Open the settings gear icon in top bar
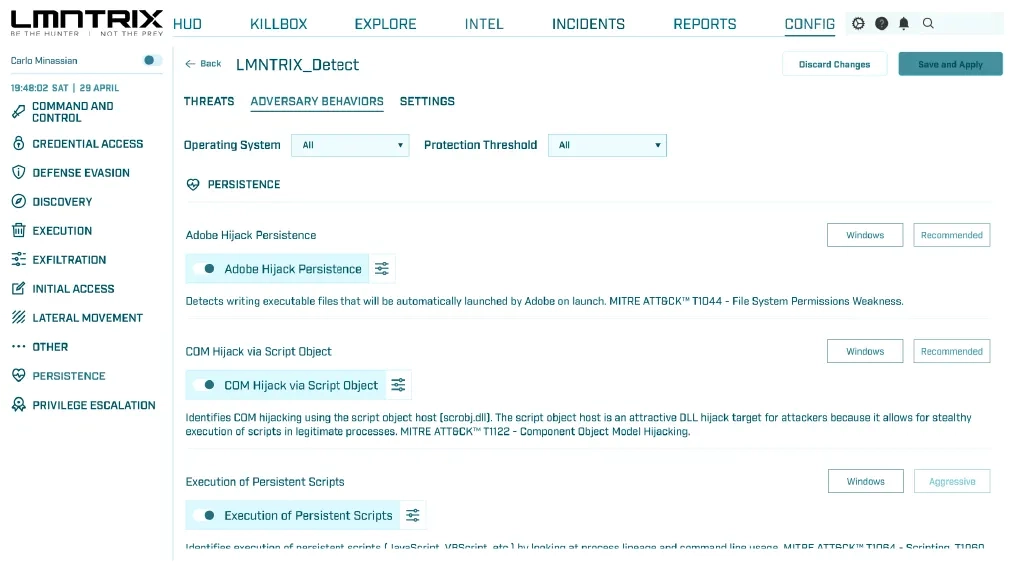 pyautogui.click(x=858, y=23)
